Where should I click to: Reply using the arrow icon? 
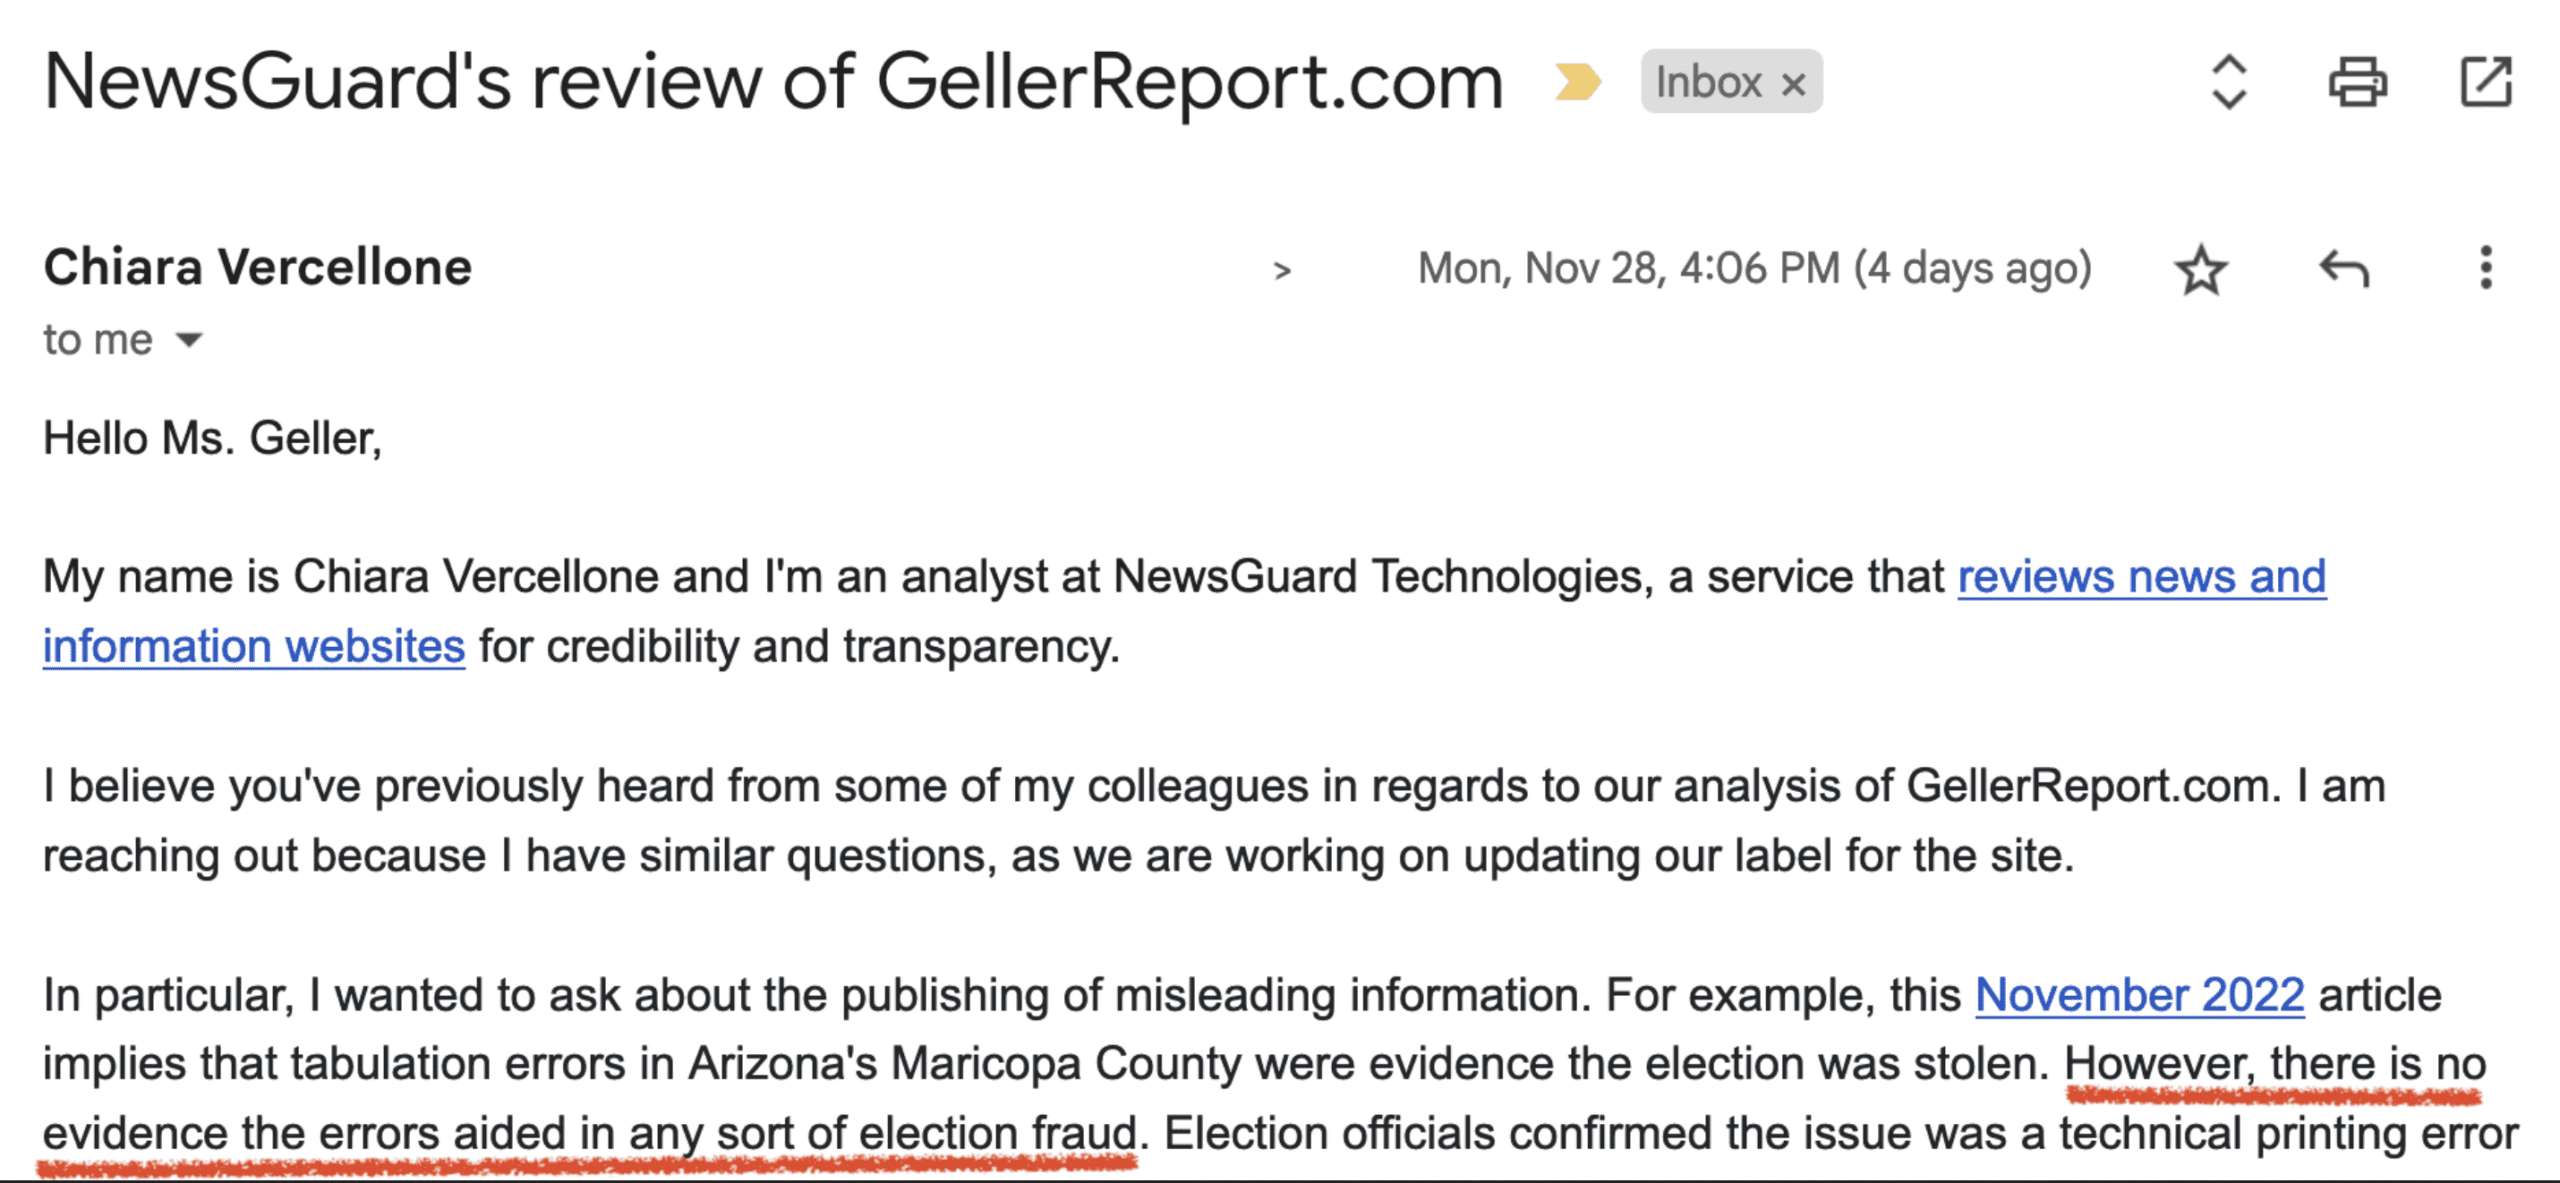click(x=2343, y=270)
